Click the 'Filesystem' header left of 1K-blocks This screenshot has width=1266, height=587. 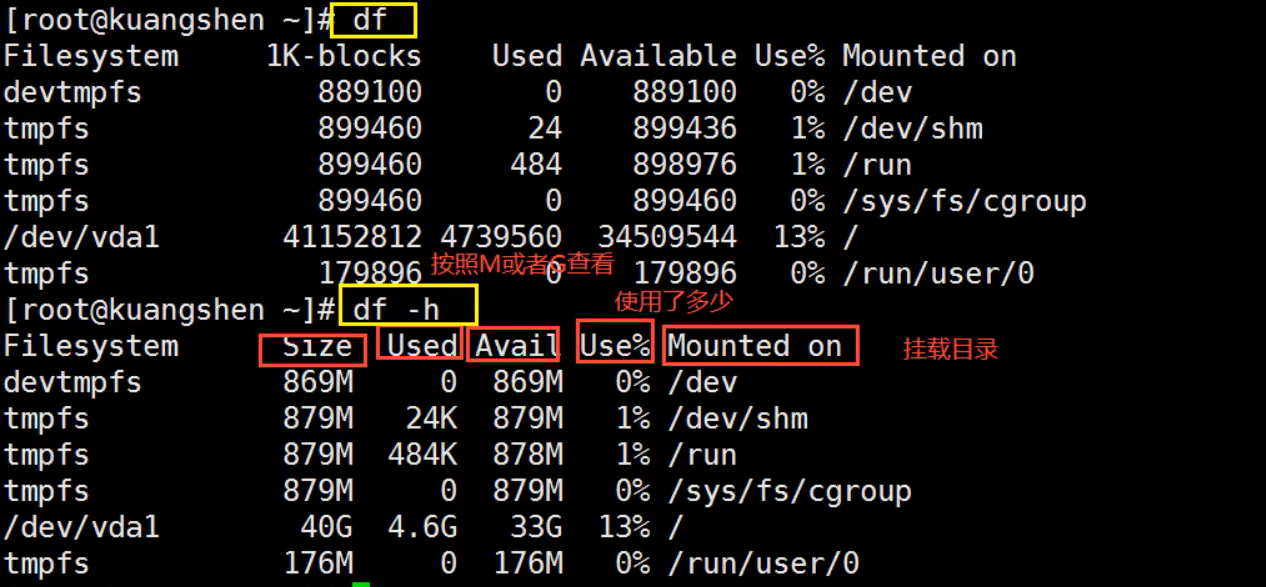(91, 56)
